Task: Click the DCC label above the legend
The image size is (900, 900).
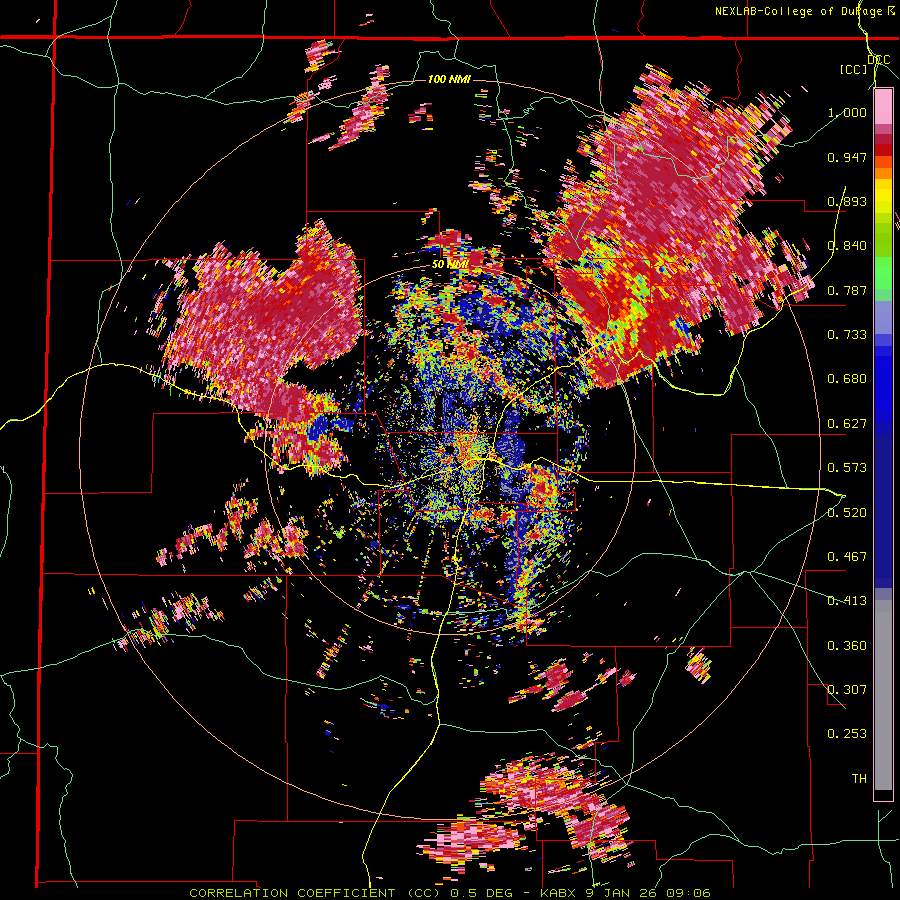Action: (879, 60)
